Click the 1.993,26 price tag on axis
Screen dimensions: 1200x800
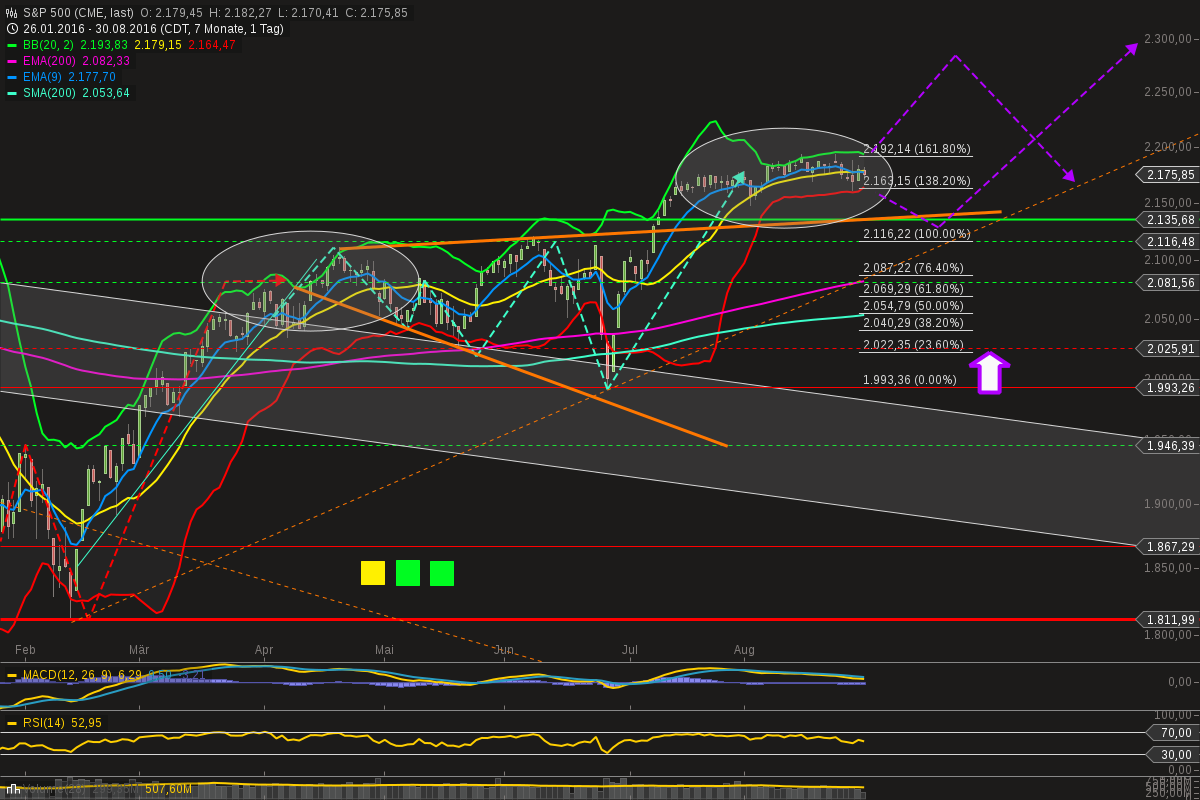coord(1169,388)
